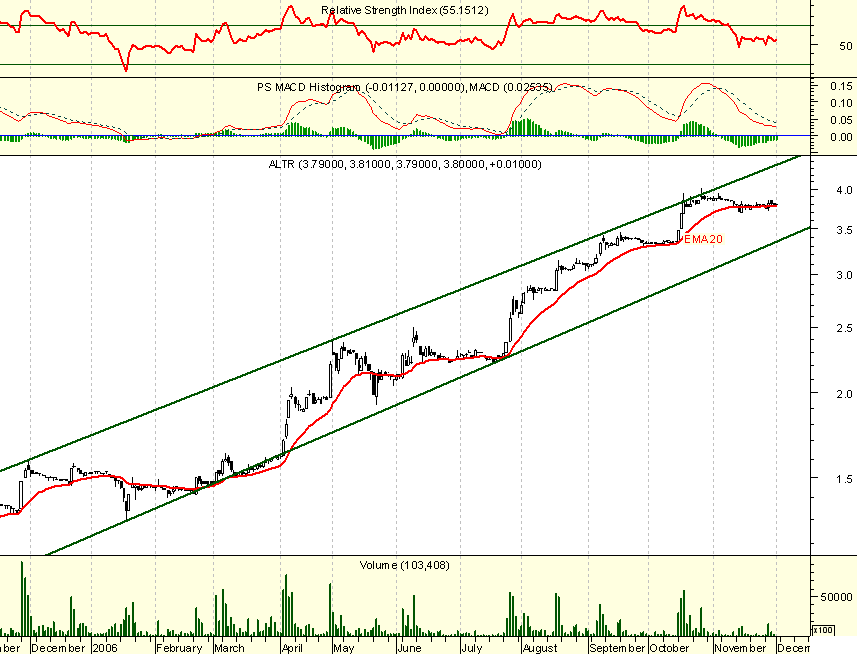Click the MACD axis value 0.10
The width and height of the screenshot is (857, 654).
(841, 103)
